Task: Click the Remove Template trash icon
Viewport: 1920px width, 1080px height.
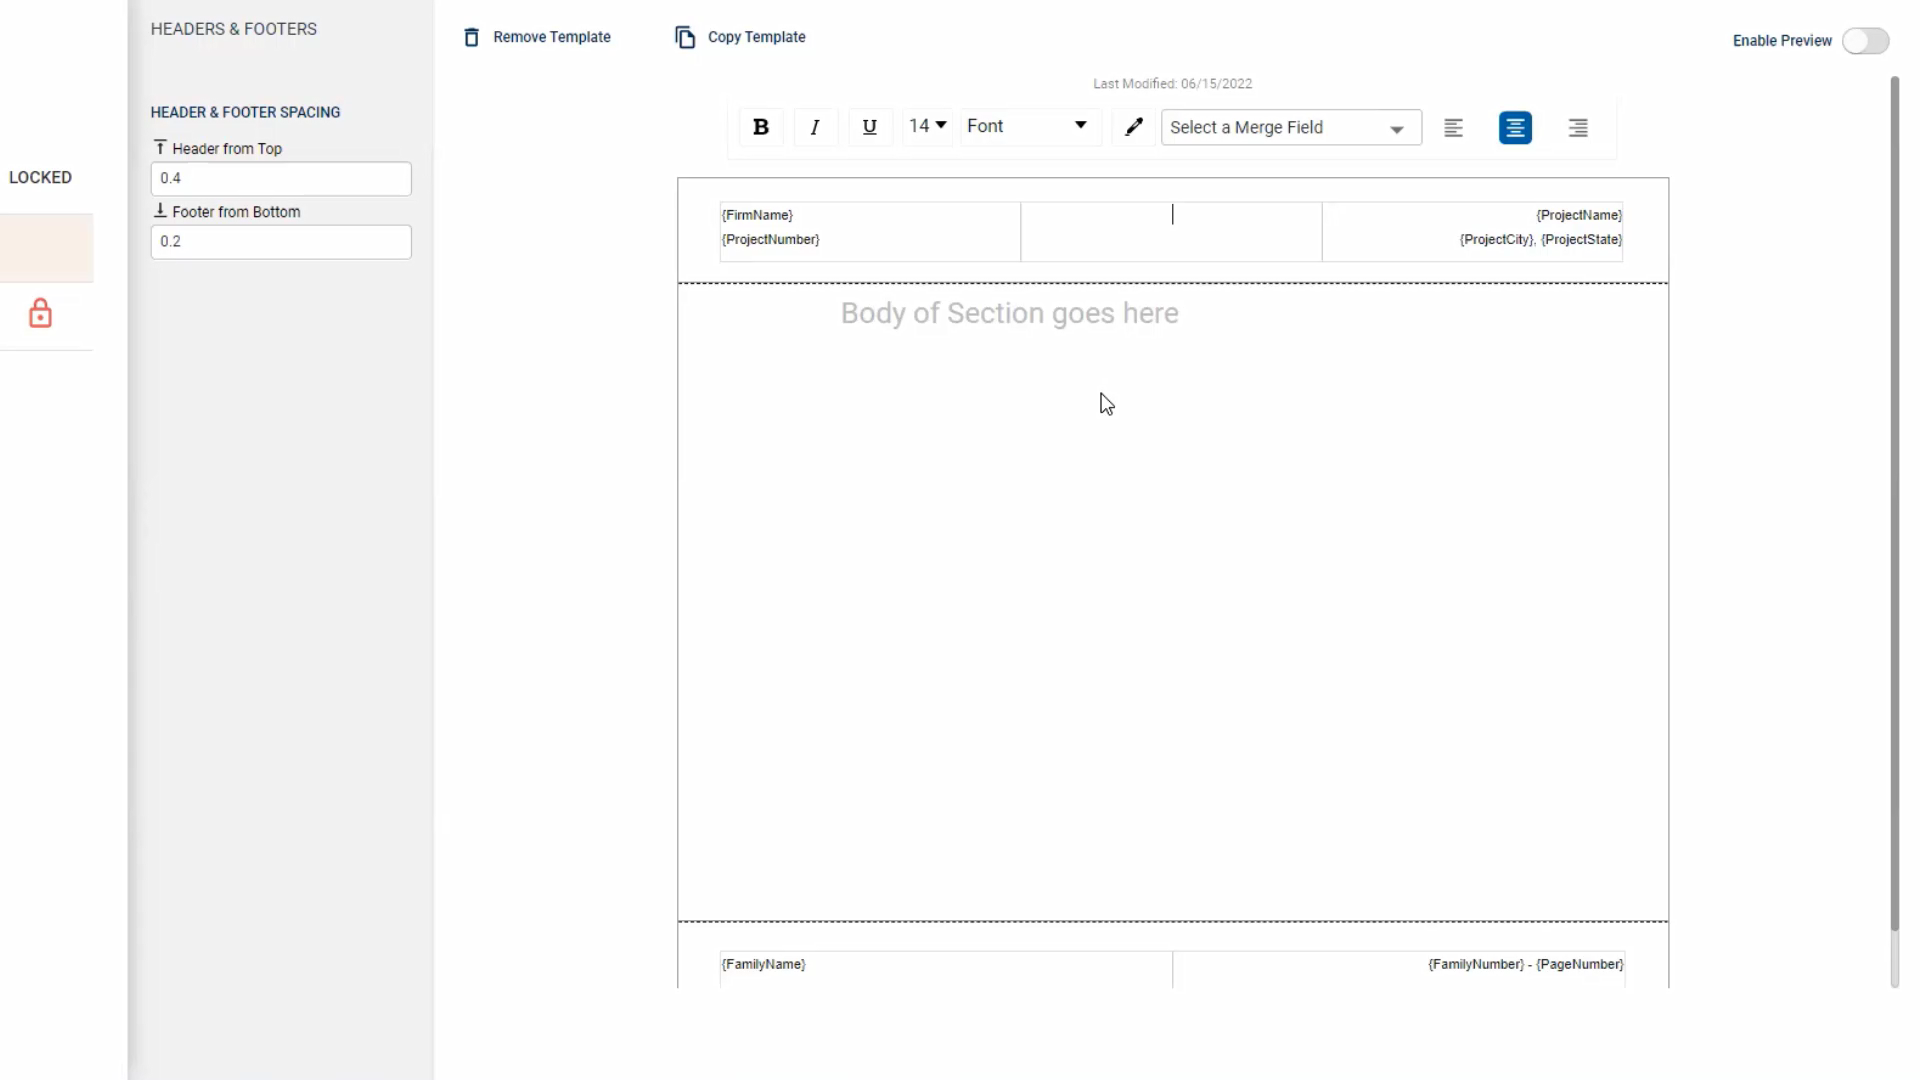Action: click(x=471, y=37)
